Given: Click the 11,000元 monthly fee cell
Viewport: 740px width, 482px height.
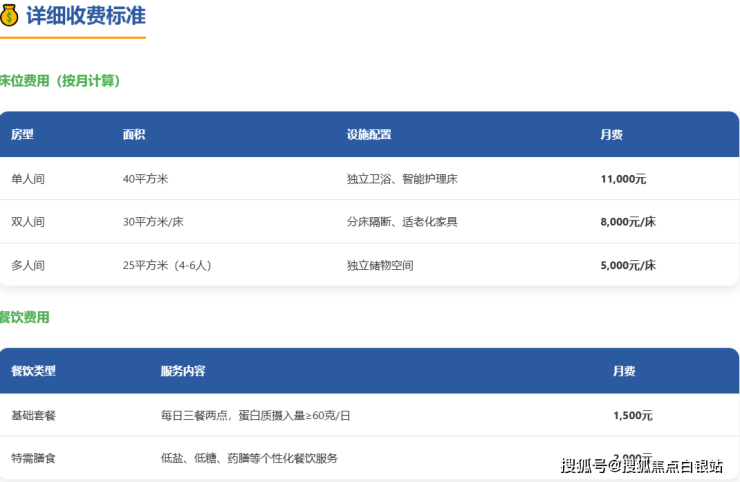Looking at the screenshot, I should pos(623,179).
